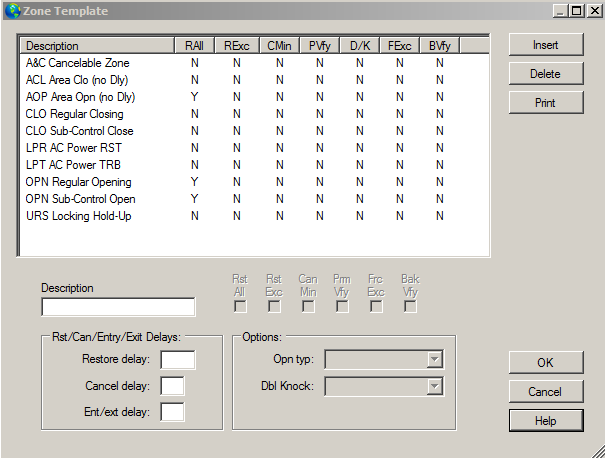Click the Cancel delay input field

tap(172, 386)
